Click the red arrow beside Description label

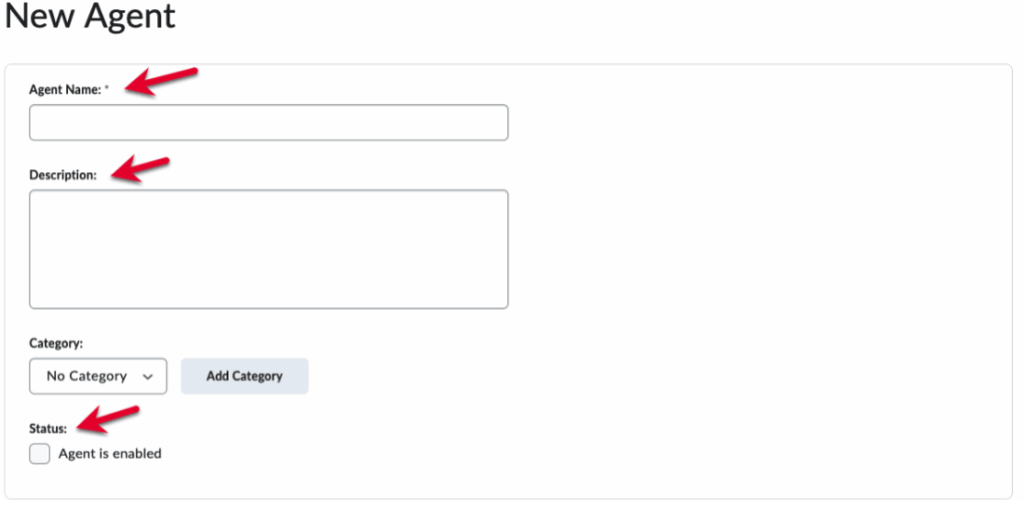pos(140,168)
